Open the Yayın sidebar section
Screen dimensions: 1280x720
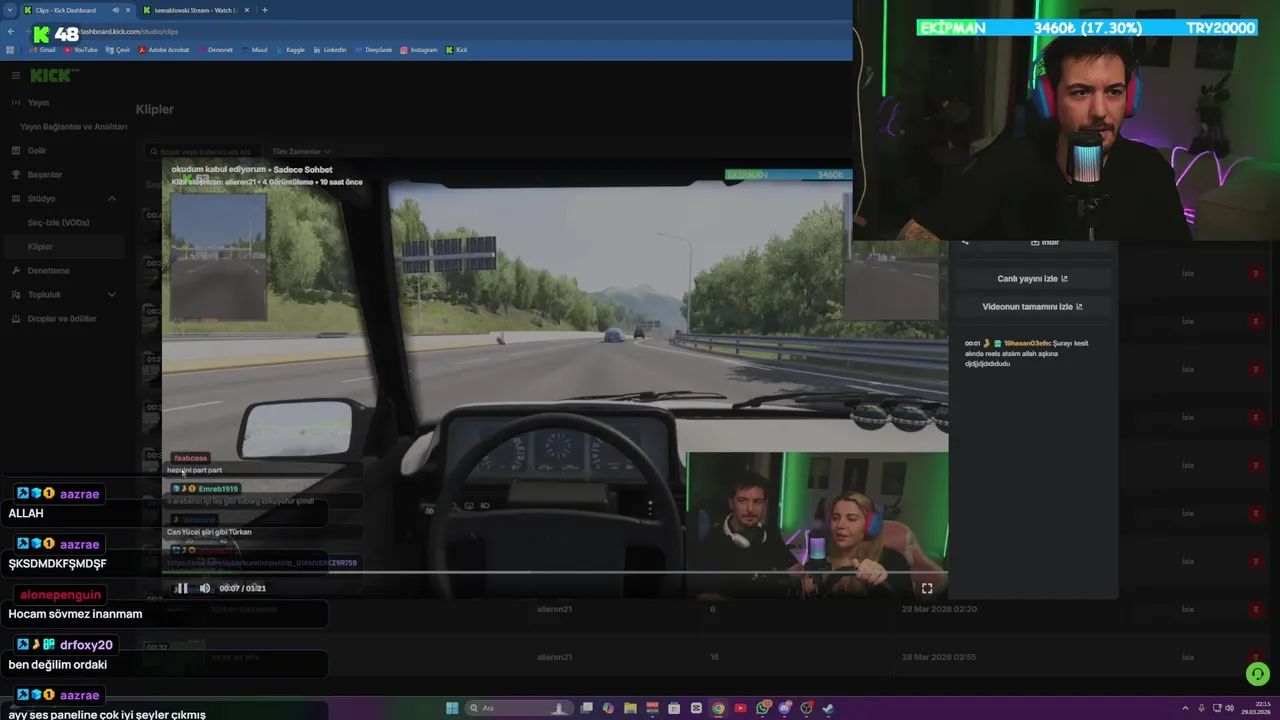point(38,103)
